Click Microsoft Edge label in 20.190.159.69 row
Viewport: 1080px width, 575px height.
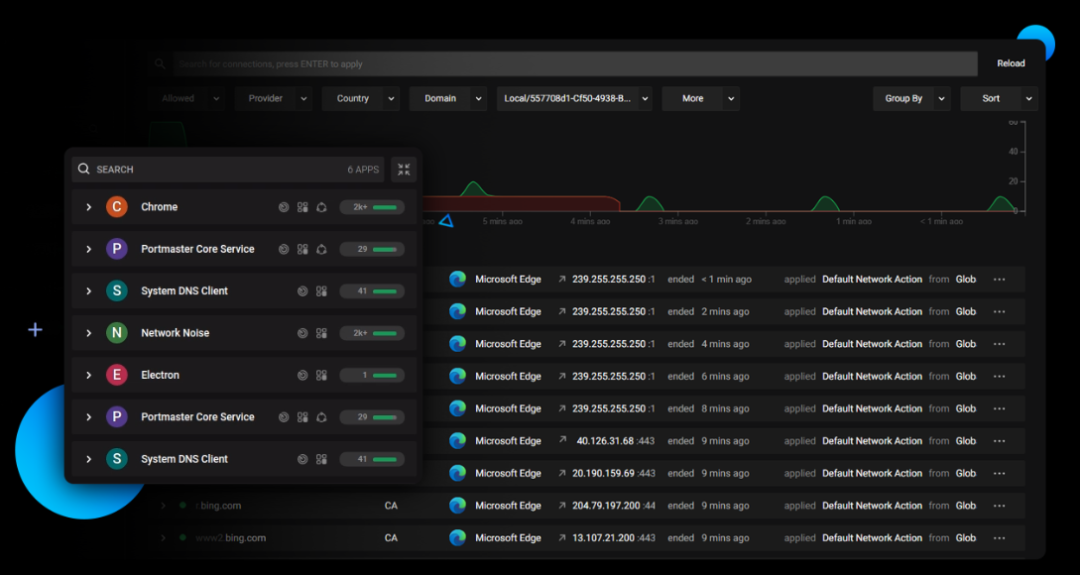click(x=508, y=473)
